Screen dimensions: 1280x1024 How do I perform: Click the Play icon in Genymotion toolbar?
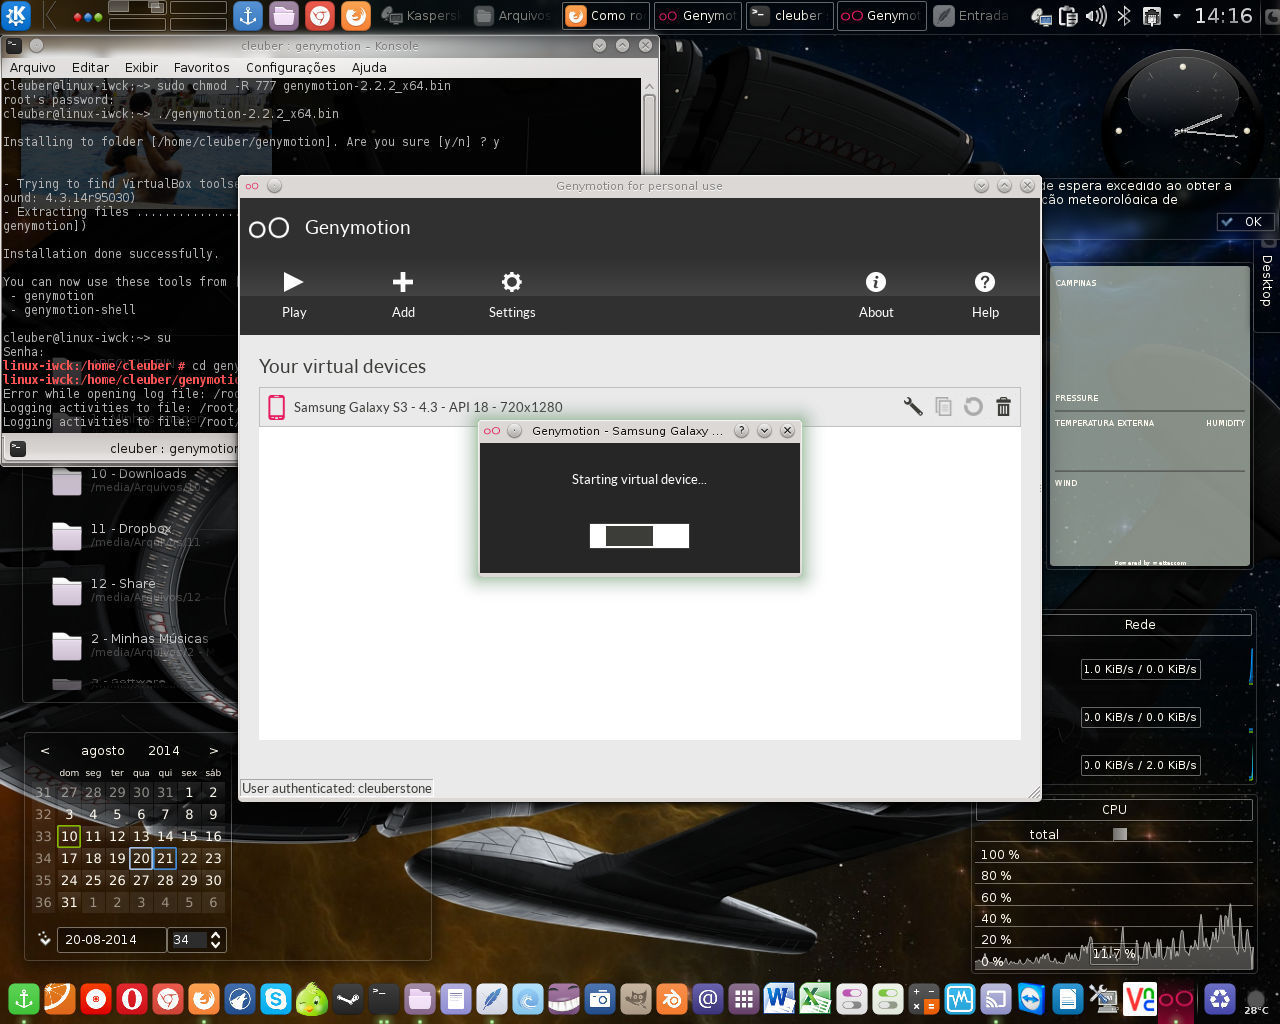tap(293, 283)
